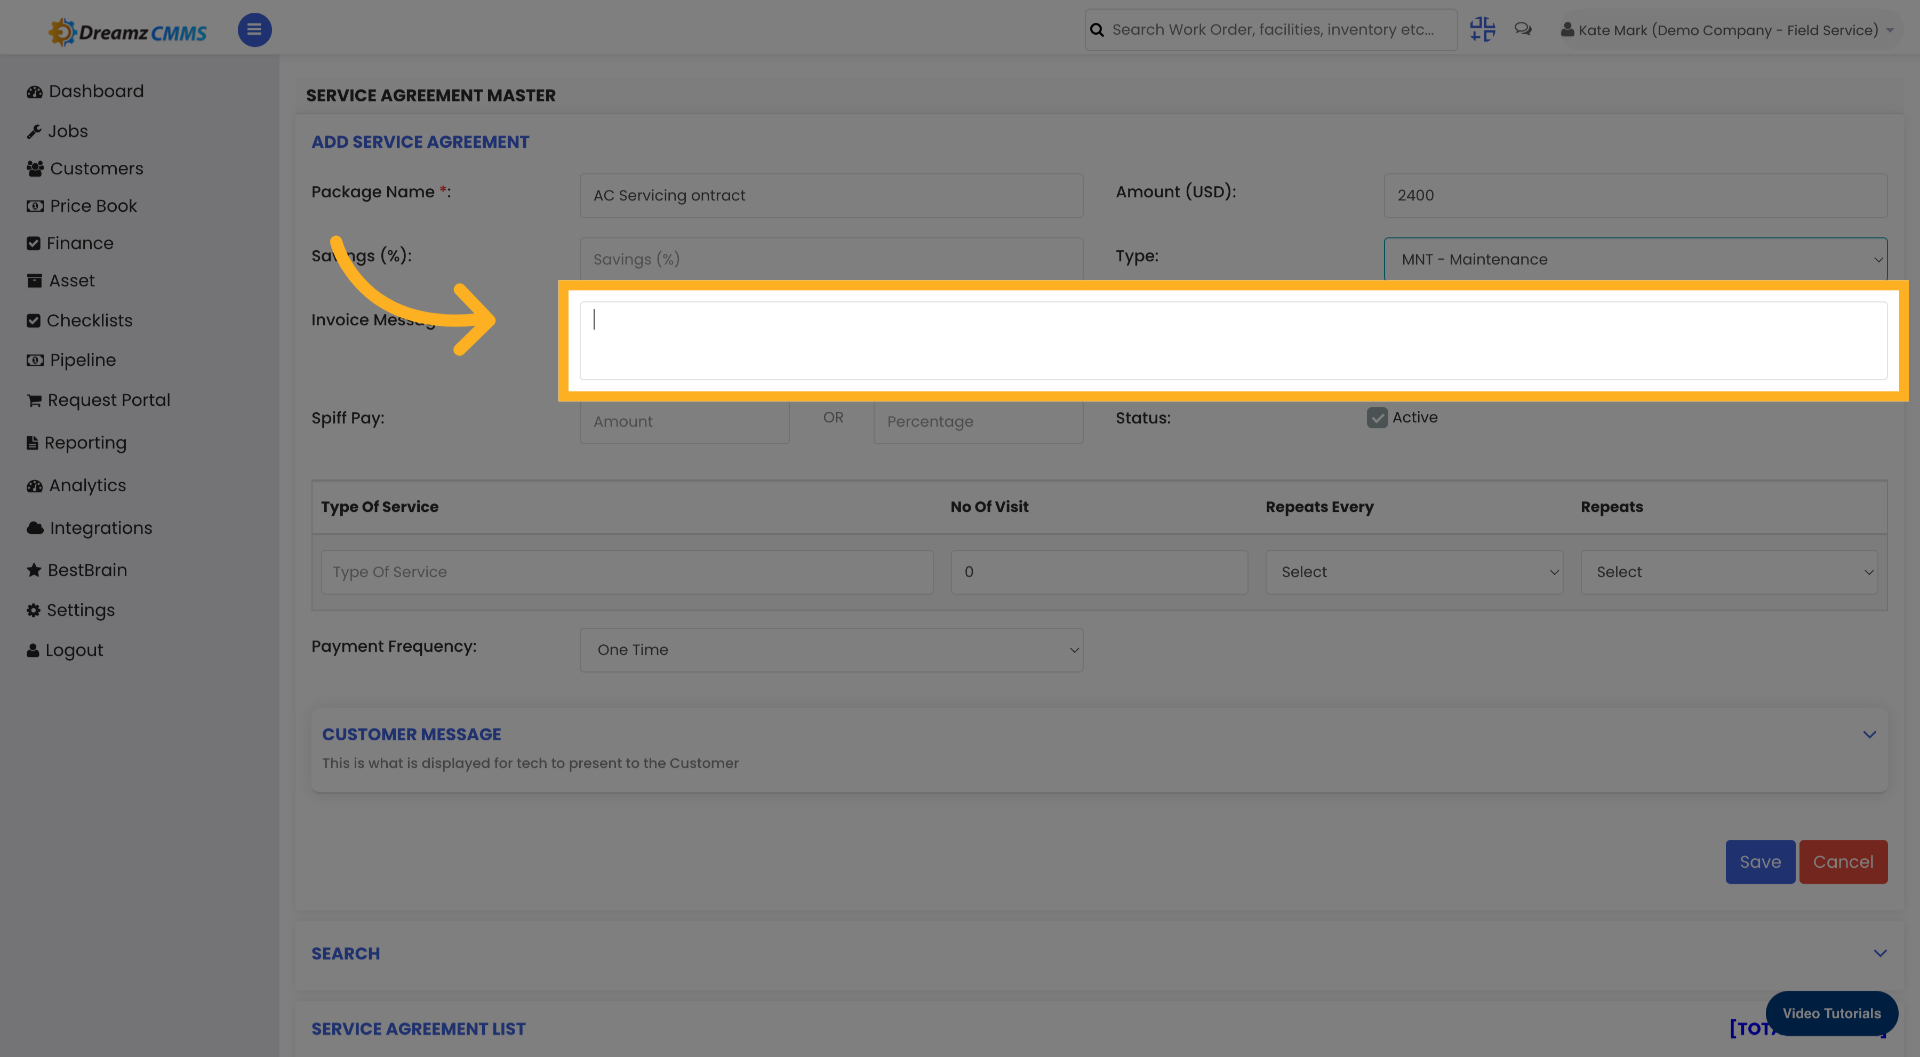Click Logout in the sidebar
The image size is (1920, 1057).
tap(34, 649)
